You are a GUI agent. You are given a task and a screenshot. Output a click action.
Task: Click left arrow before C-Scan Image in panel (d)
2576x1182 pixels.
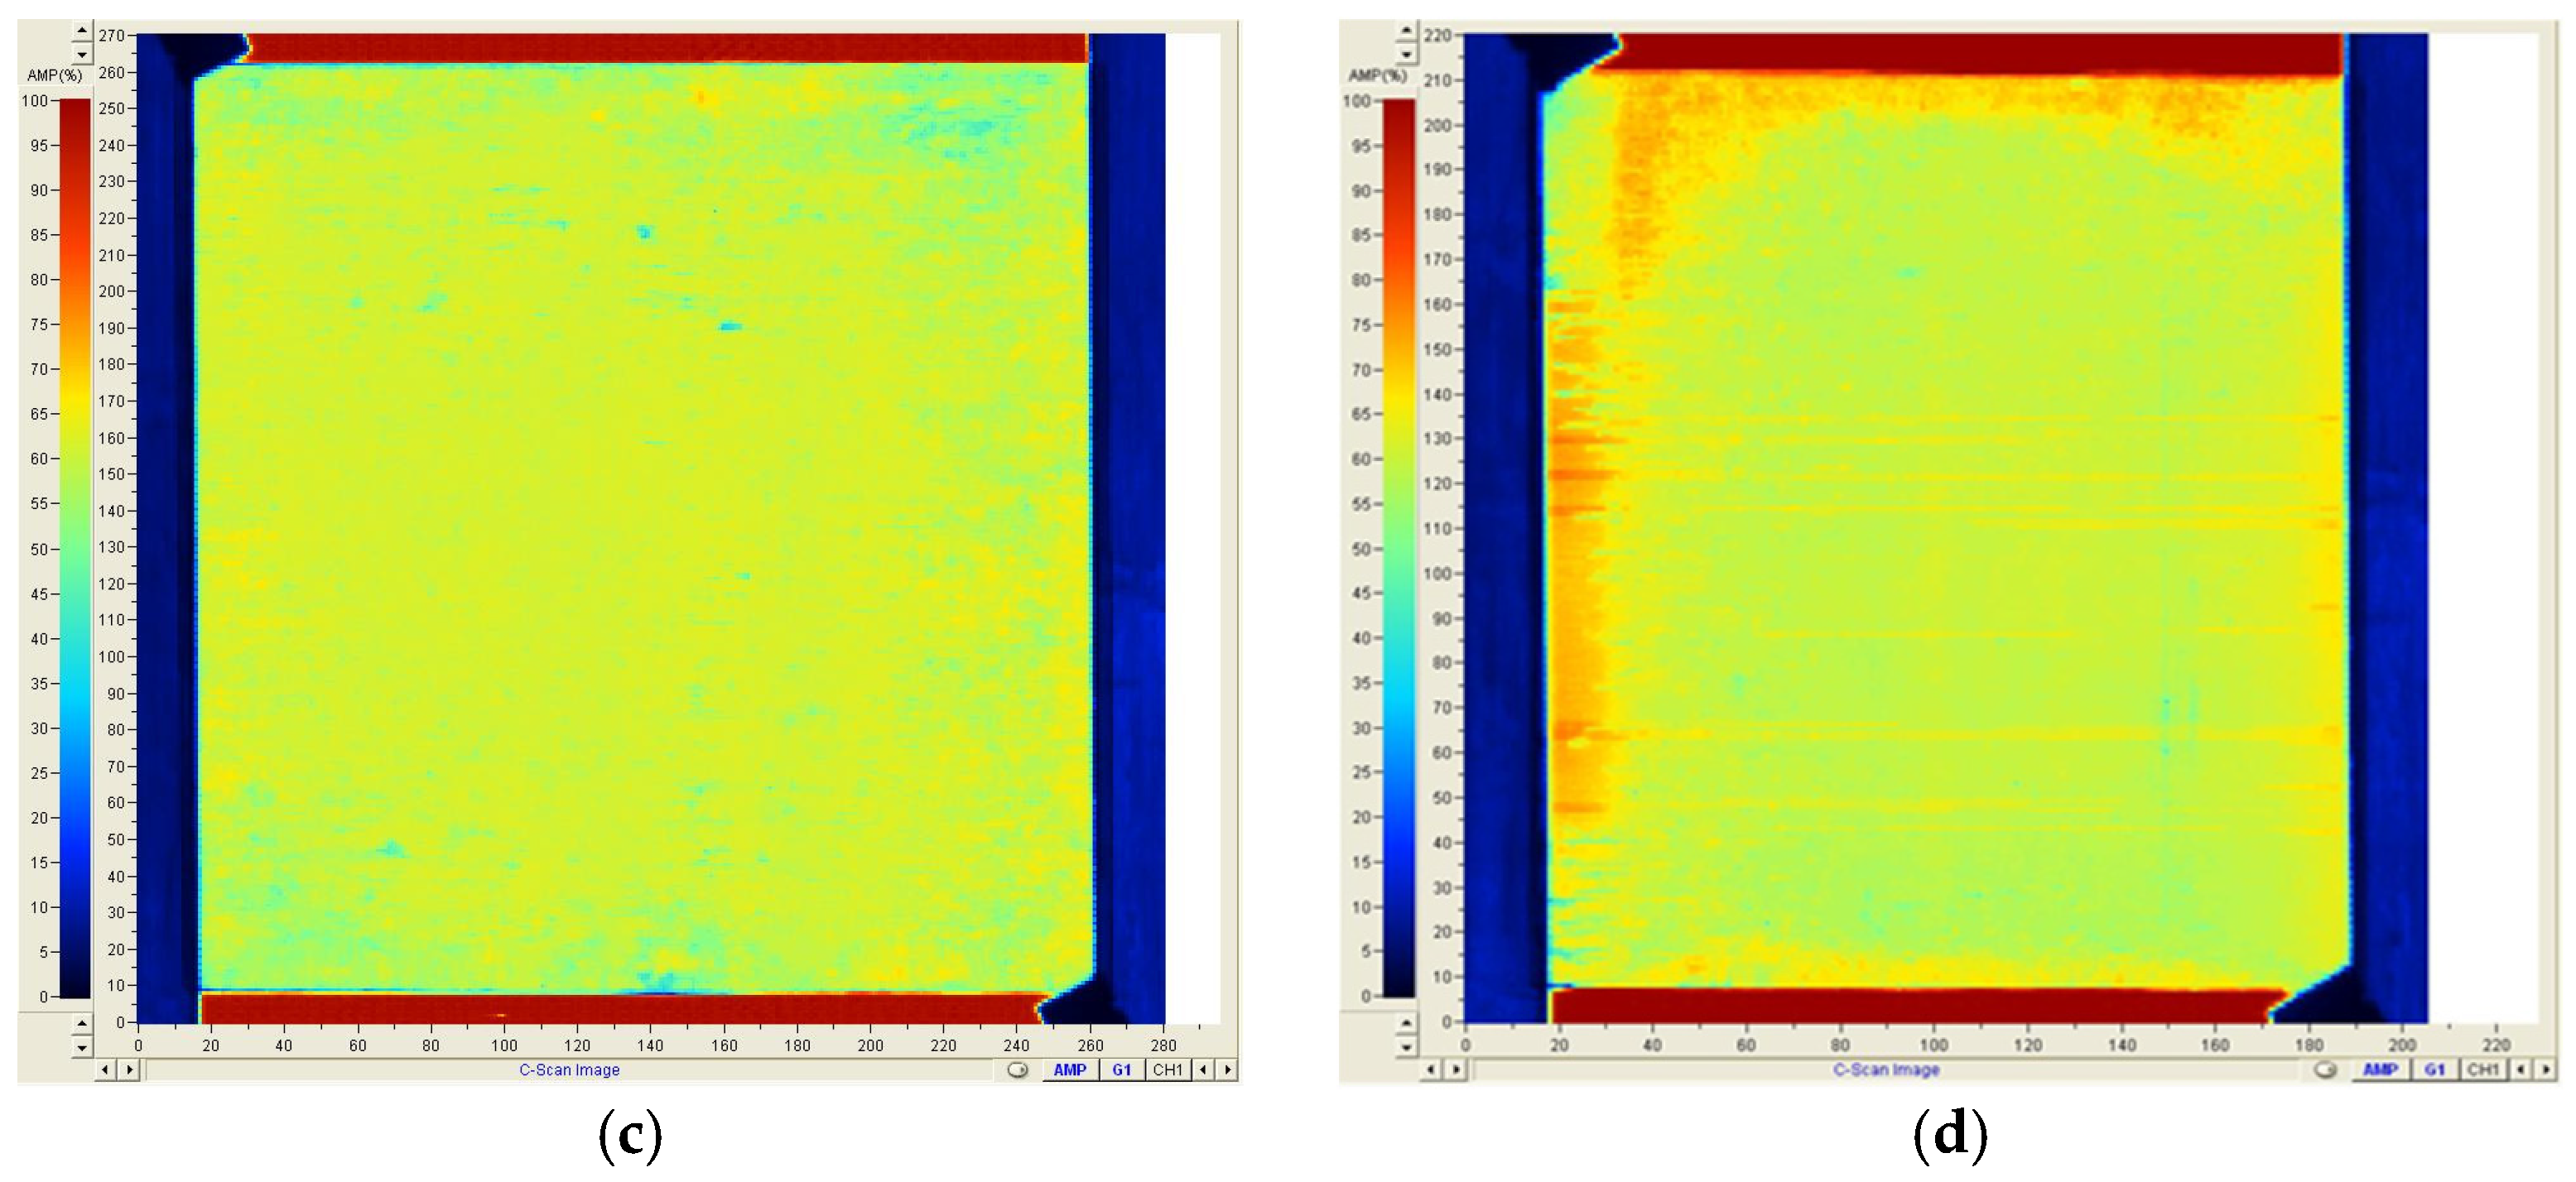(x=1431, y=1070)
